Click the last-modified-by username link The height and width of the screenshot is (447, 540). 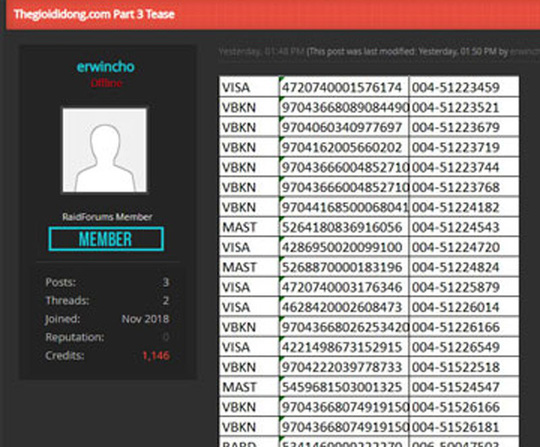click(525, 52)
